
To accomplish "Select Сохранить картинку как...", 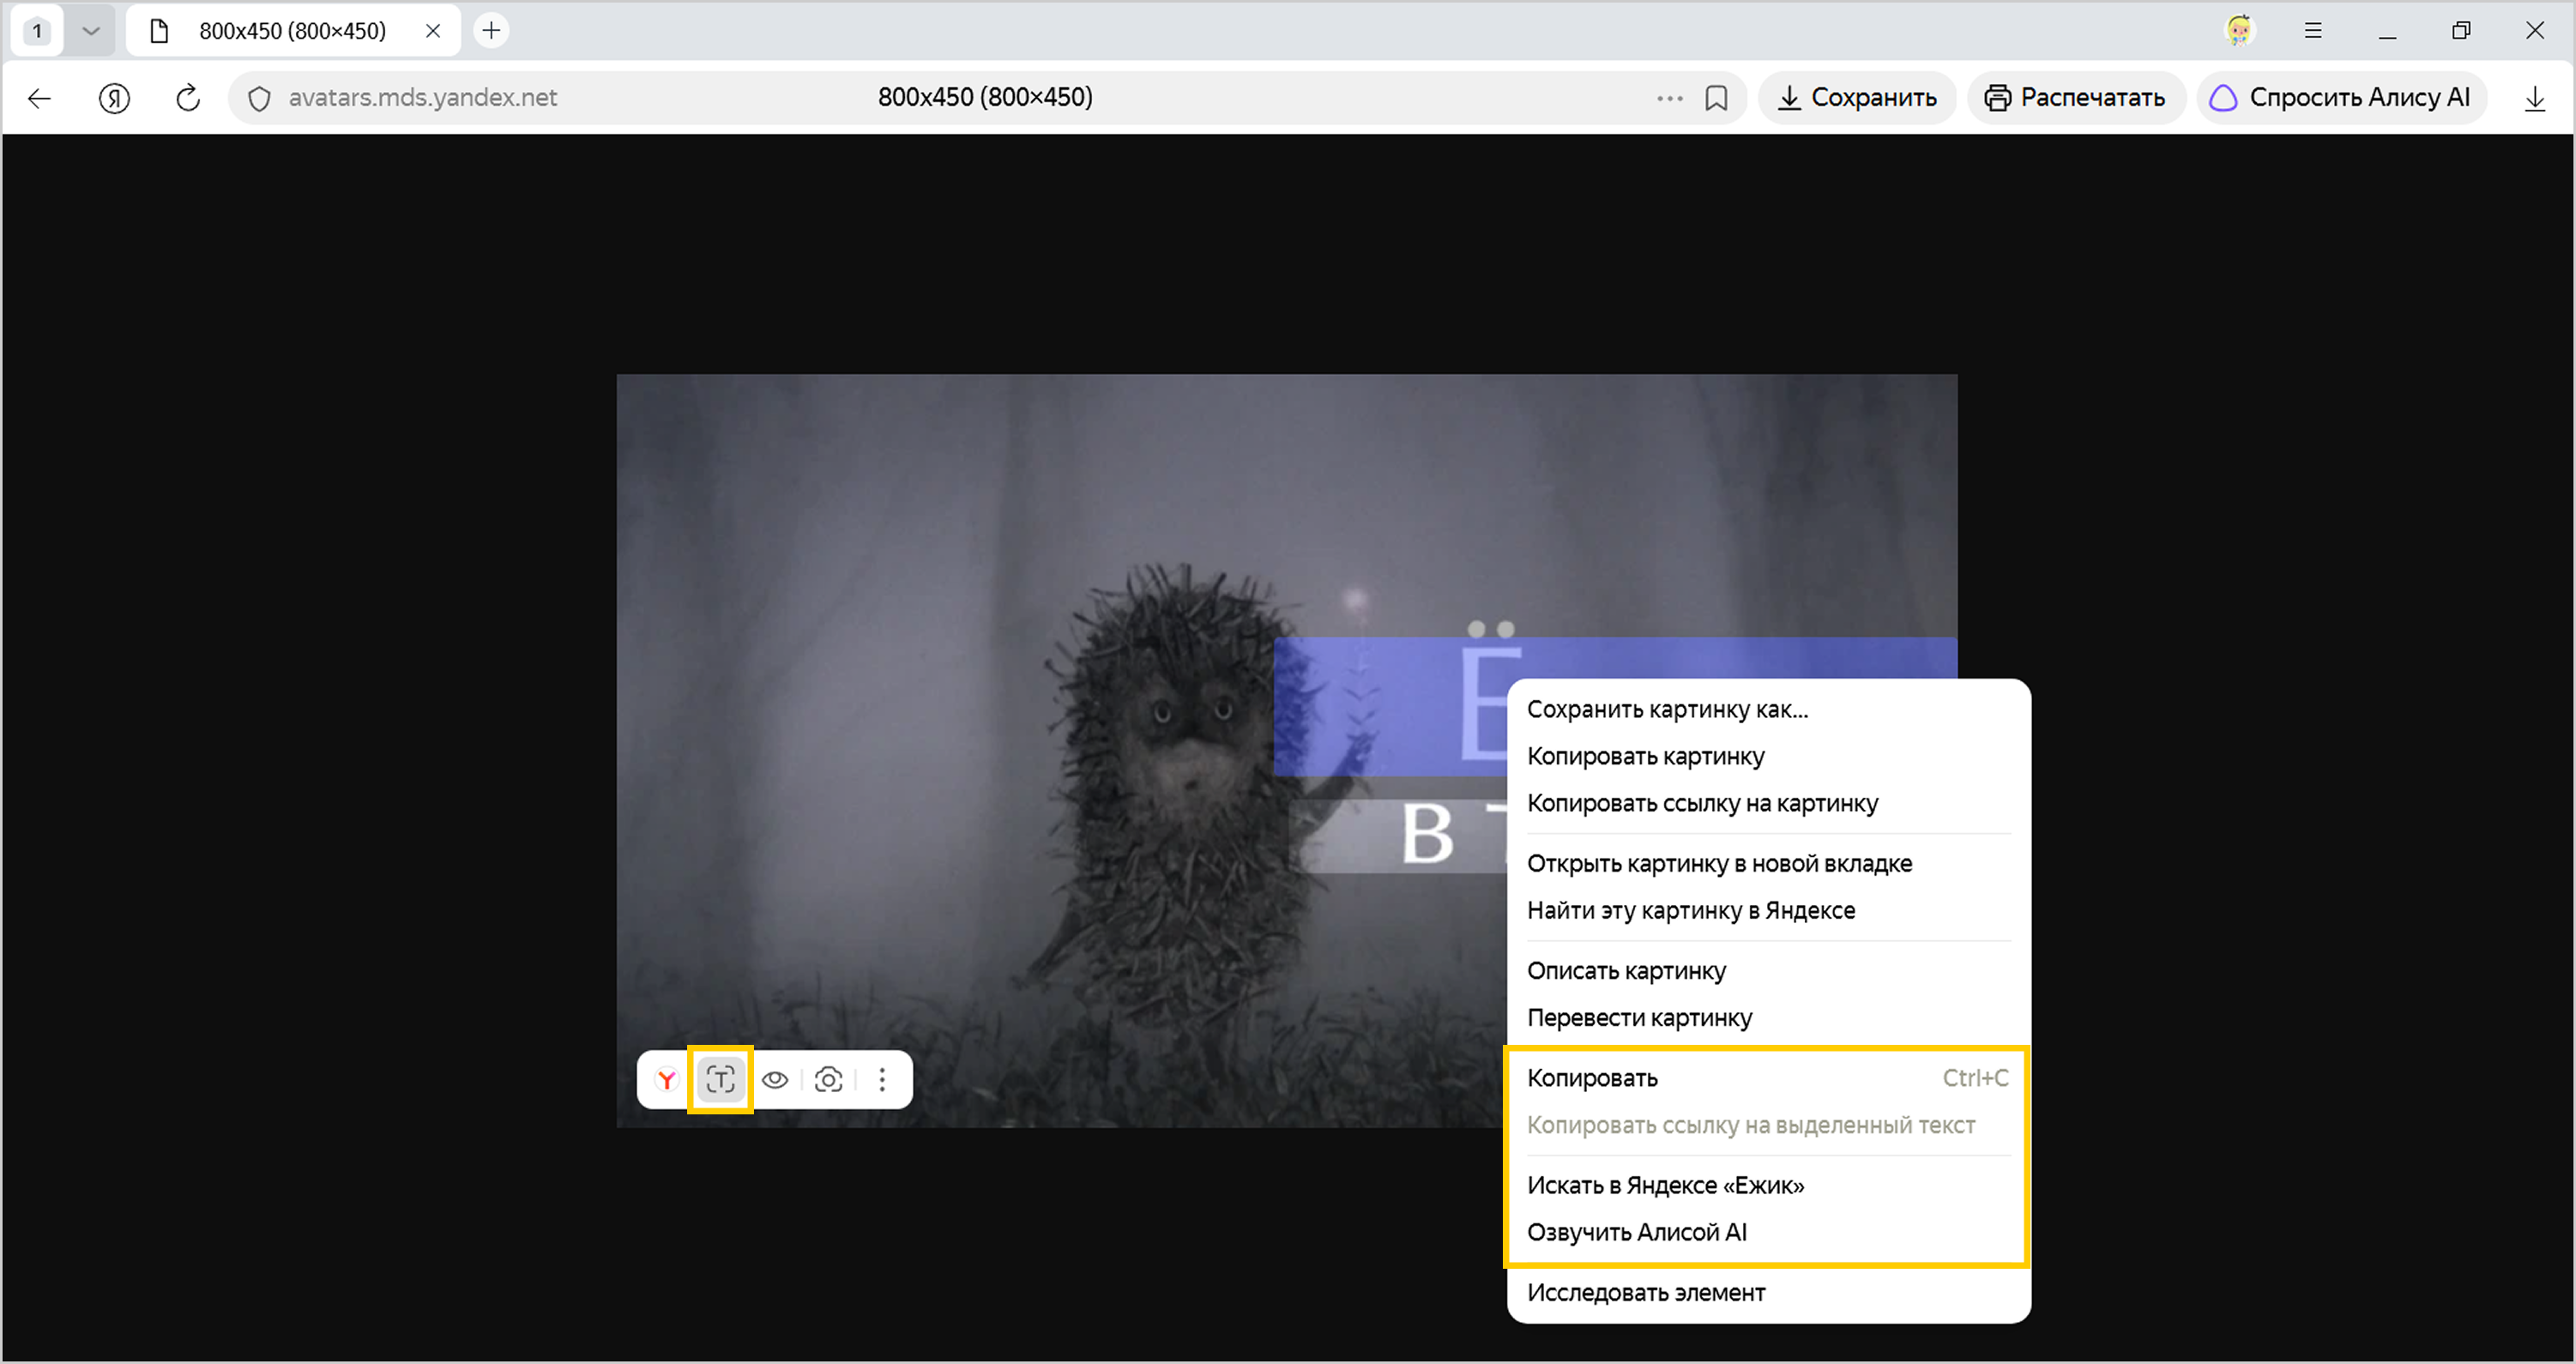I will pyautogui.click(x=1768, y=709).
